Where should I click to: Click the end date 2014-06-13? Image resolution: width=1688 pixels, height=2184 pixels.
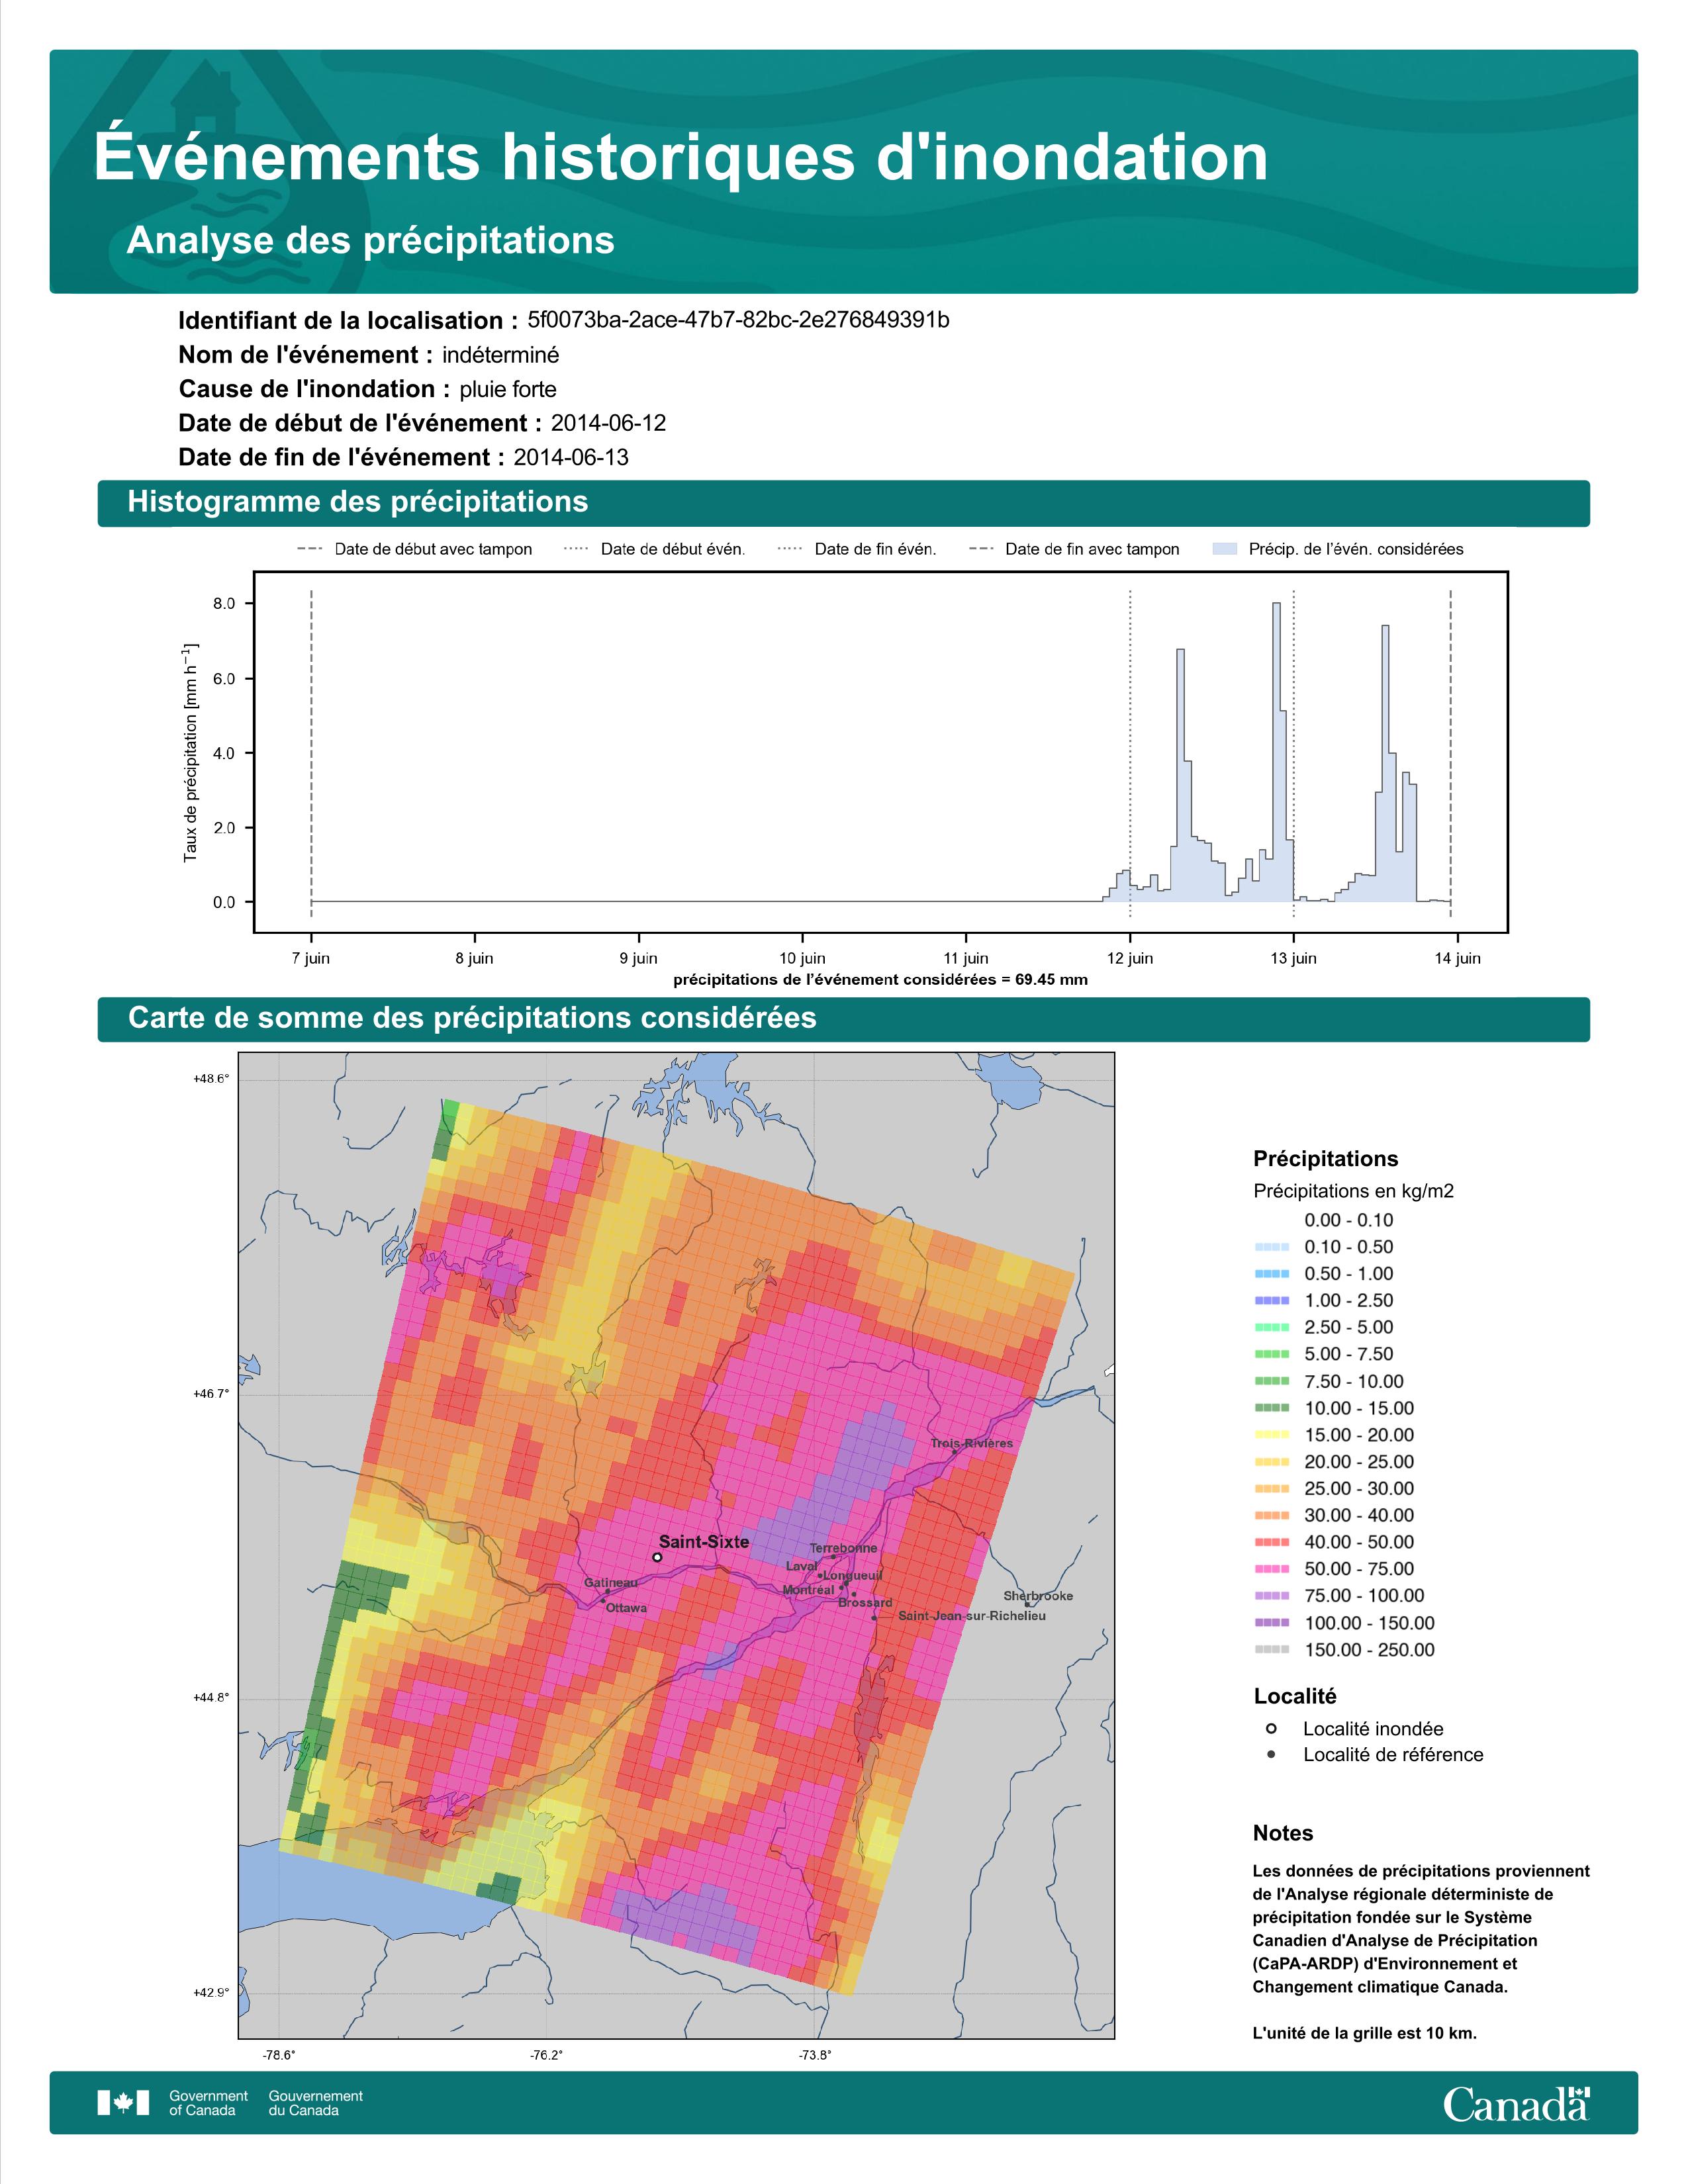click(x=571, y=457)
